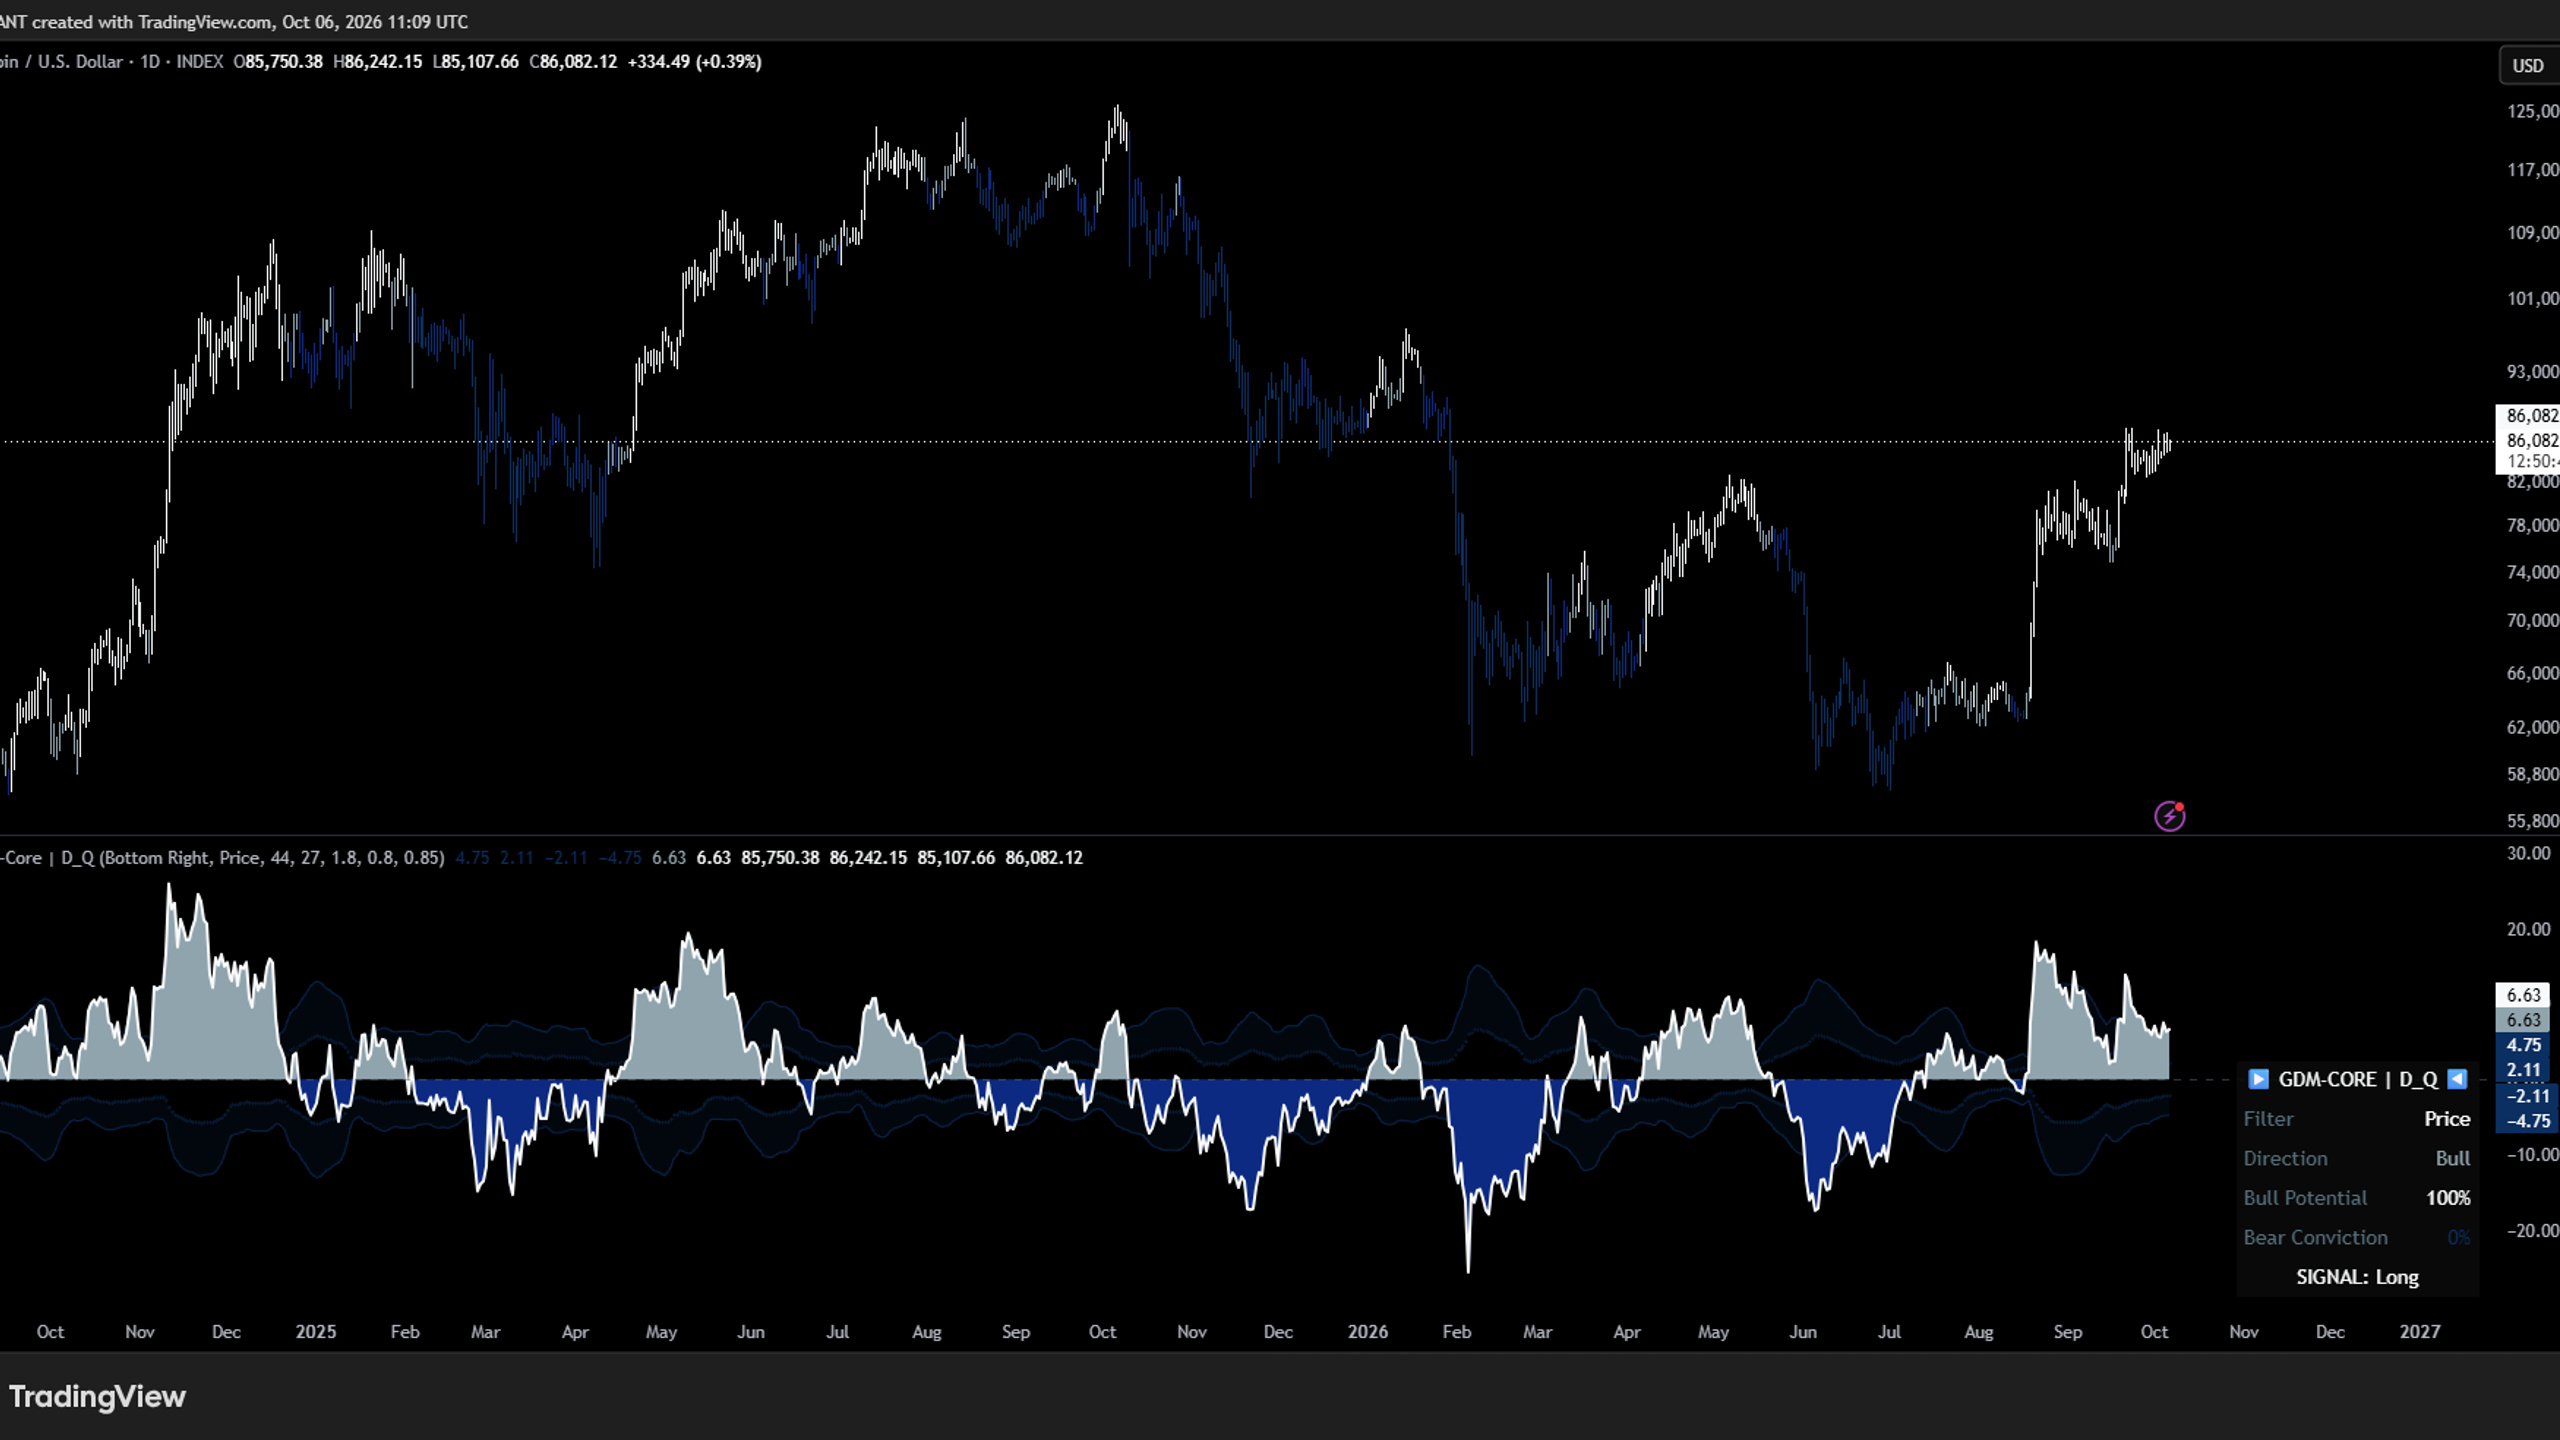This screenshot has width=2560, height=1440.
Task: Click the right-pointing arrow before GDM-CORE
Action: [2258, 1079]
